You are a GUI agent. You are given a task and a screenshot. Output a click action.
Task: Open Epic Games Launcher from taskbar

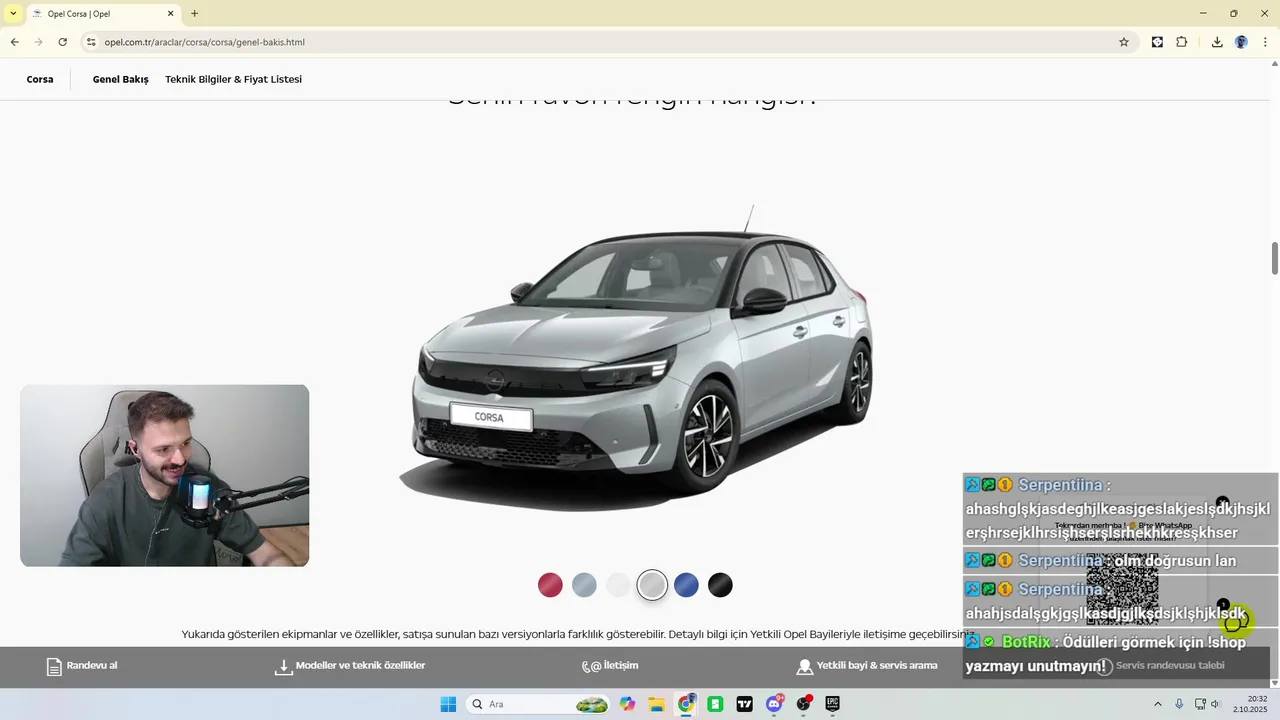832,704
